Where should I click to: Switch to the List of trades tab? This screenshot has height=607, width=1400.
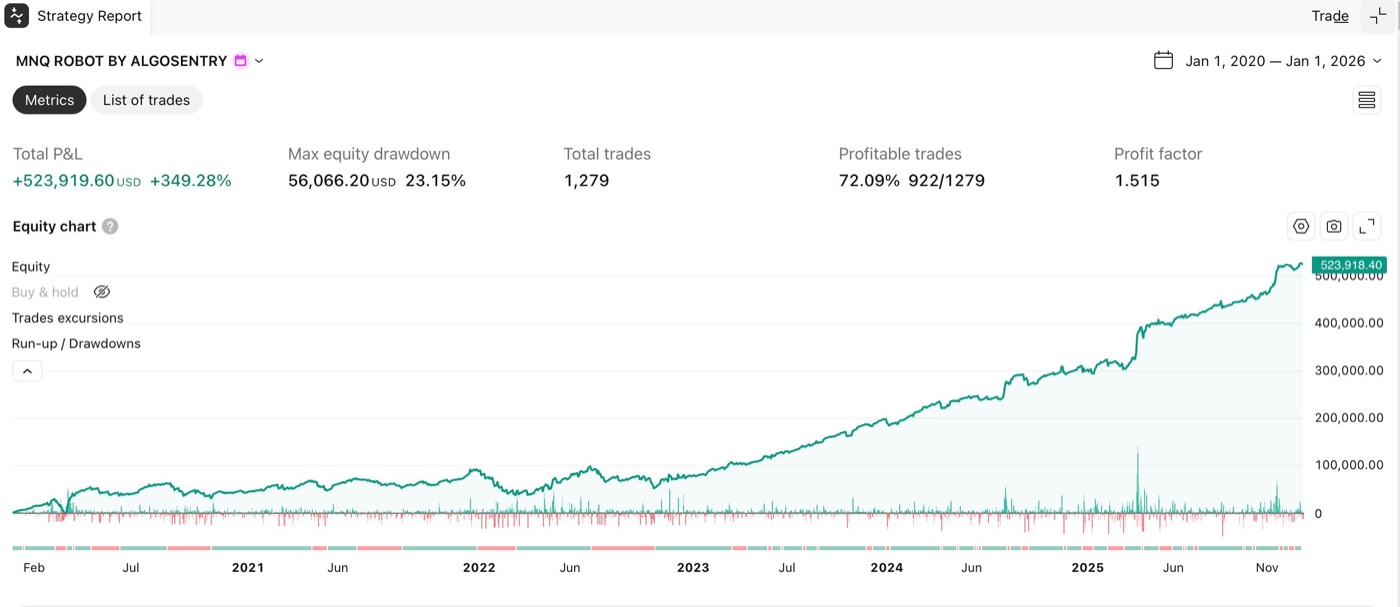point(146,100)
